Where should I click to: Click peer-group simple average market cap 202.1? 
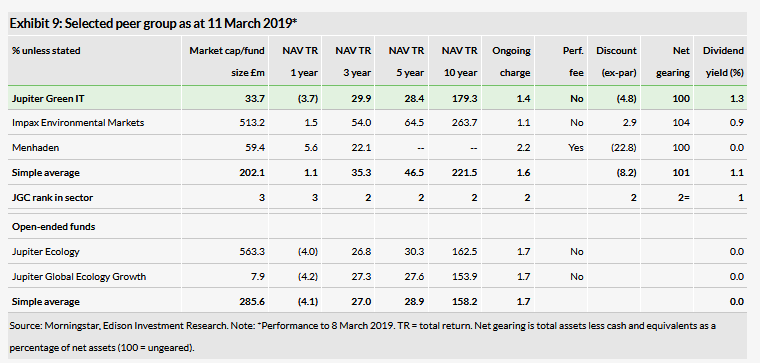pyautogui.click(x=253, y=173)
